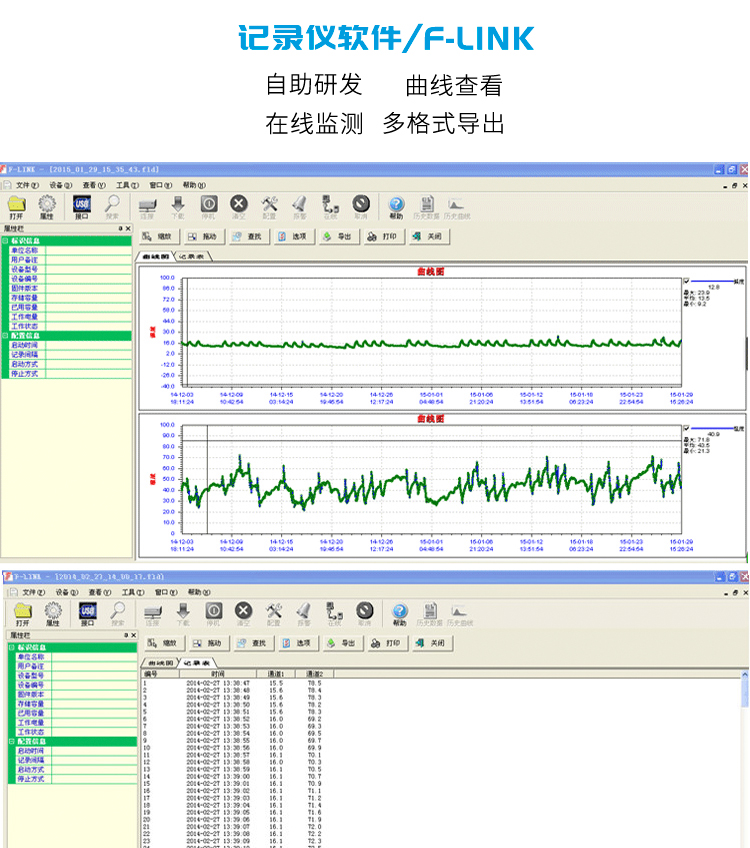Select USB 接口 icon in lower window
The height and width of the screenshot is (848, 750).
[88, 614]
